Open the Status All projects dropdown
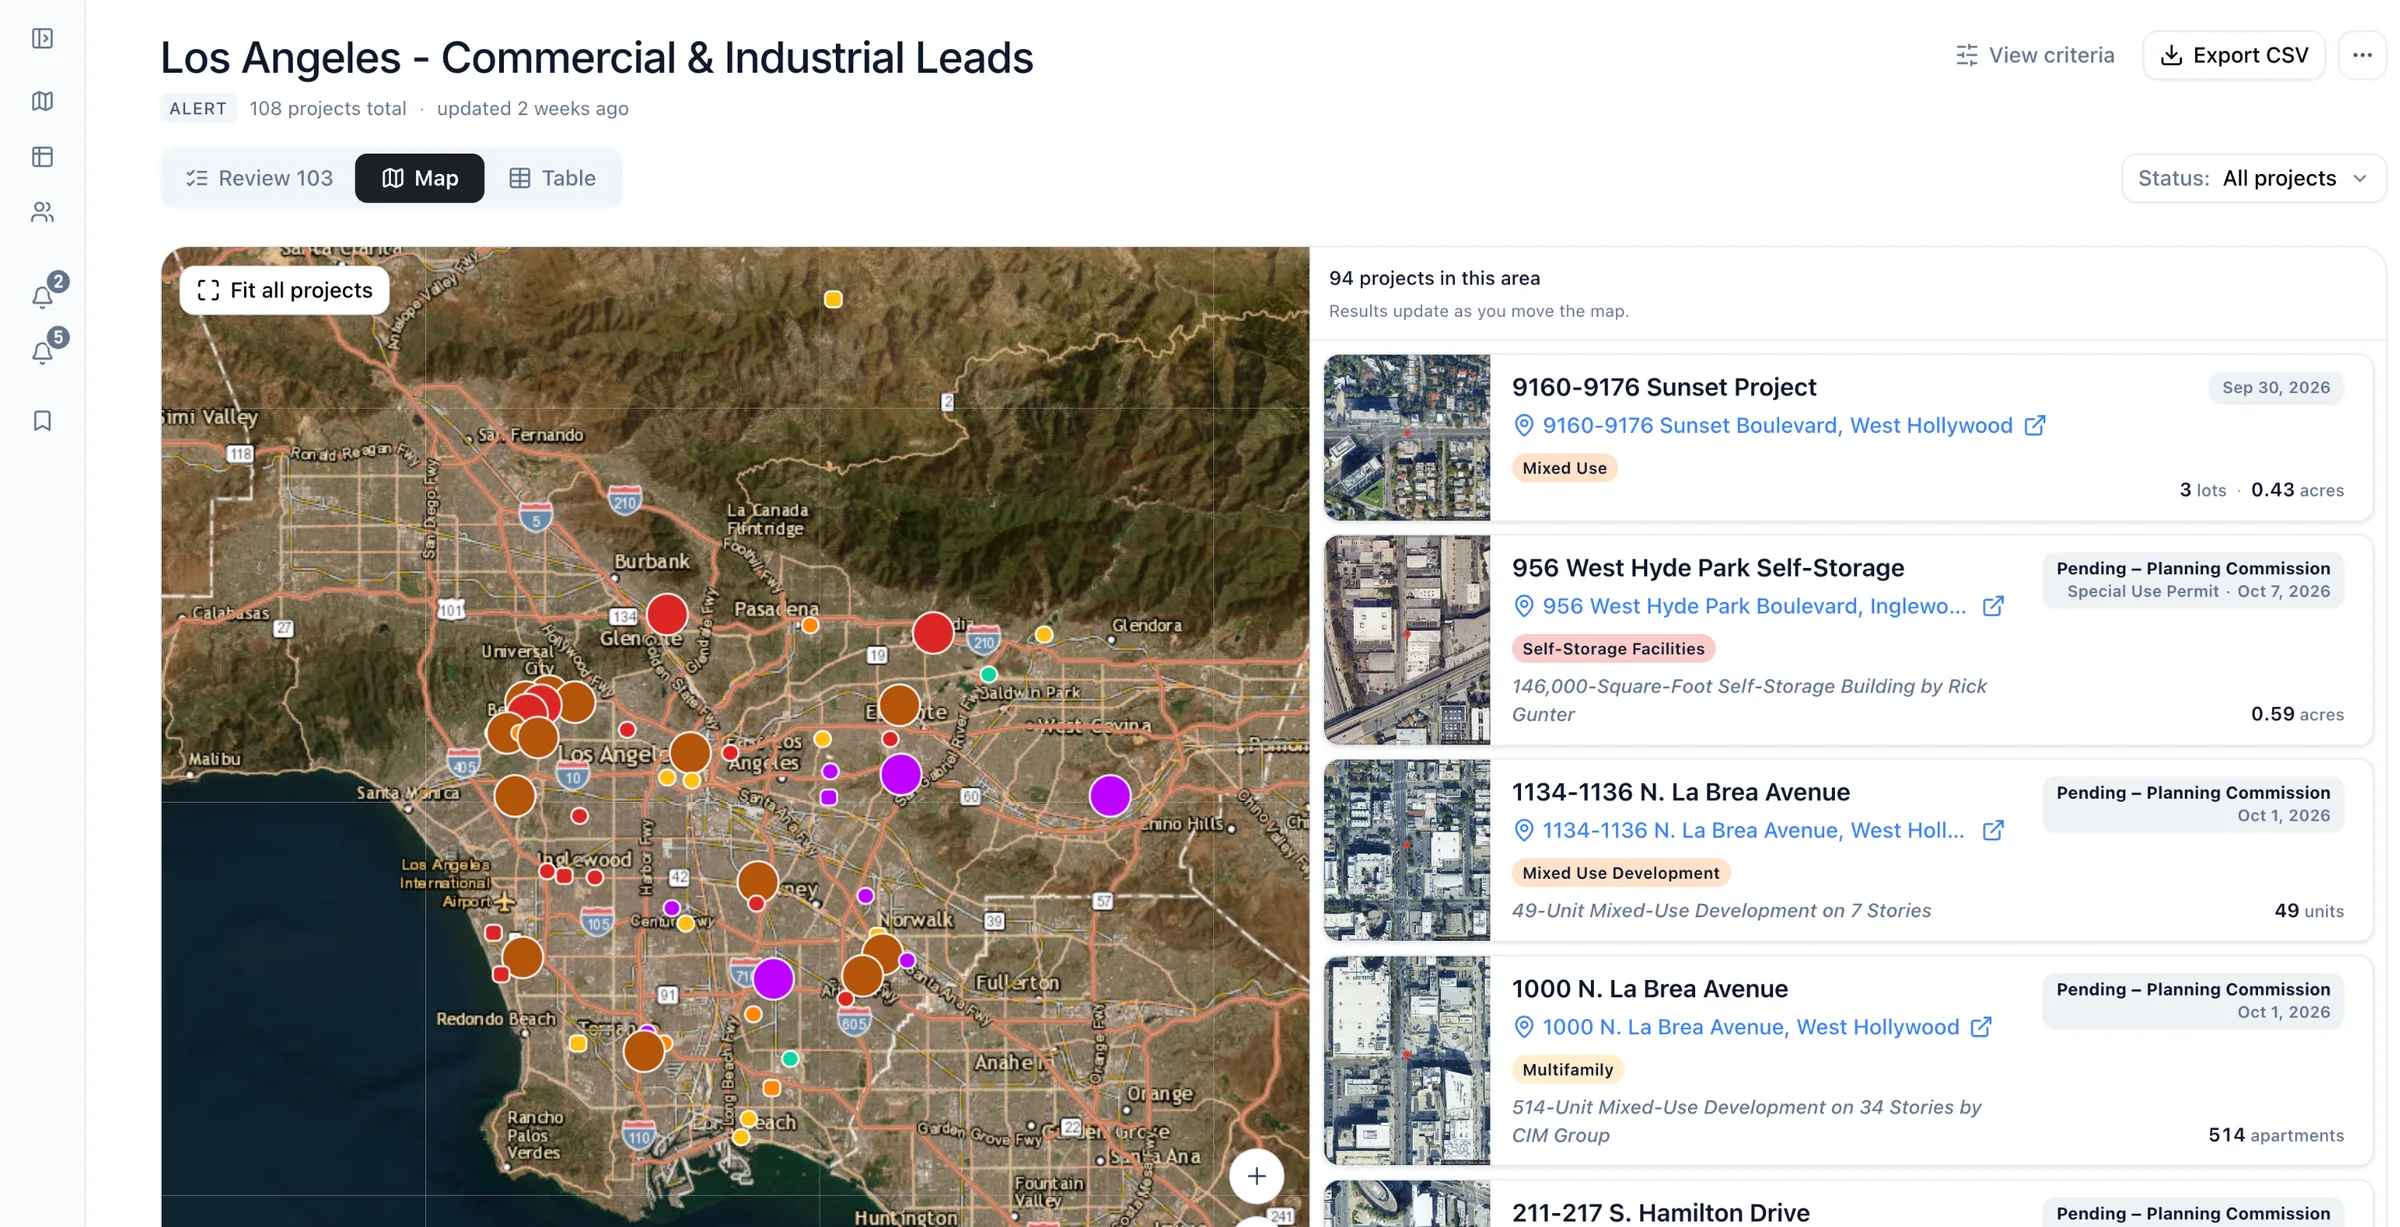Image resolution: width=2400 pixels, height=1227 pixels. 2253,178
